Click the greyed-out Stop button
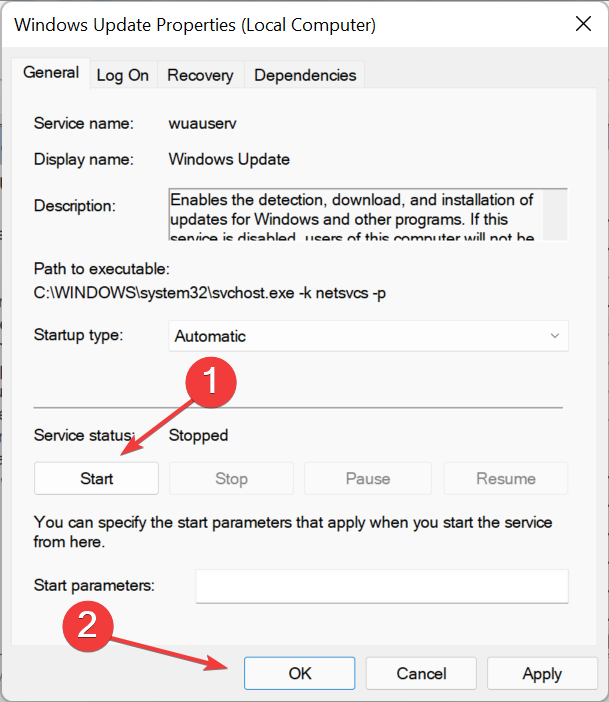 coord(231,478)
